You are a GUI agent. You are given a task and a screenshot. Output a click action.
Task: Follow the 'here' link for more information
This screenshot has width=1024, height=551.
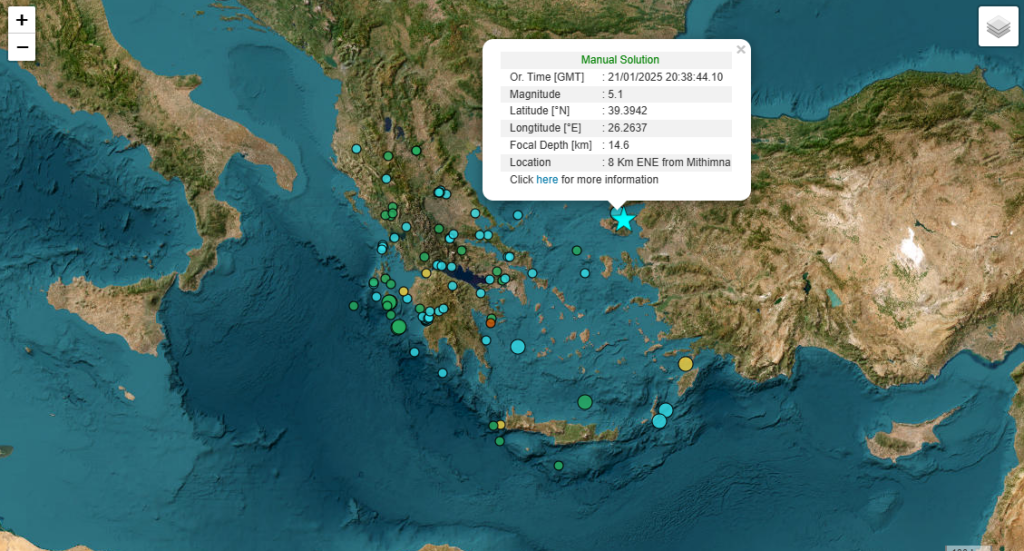coord(547,180)
